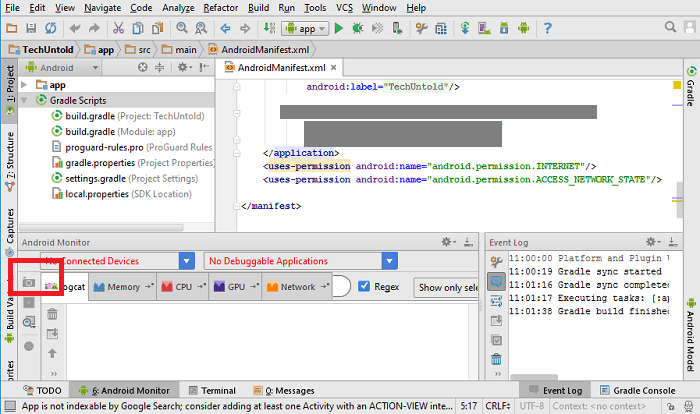Navigate Back with blue left arrow

[225, 29]
